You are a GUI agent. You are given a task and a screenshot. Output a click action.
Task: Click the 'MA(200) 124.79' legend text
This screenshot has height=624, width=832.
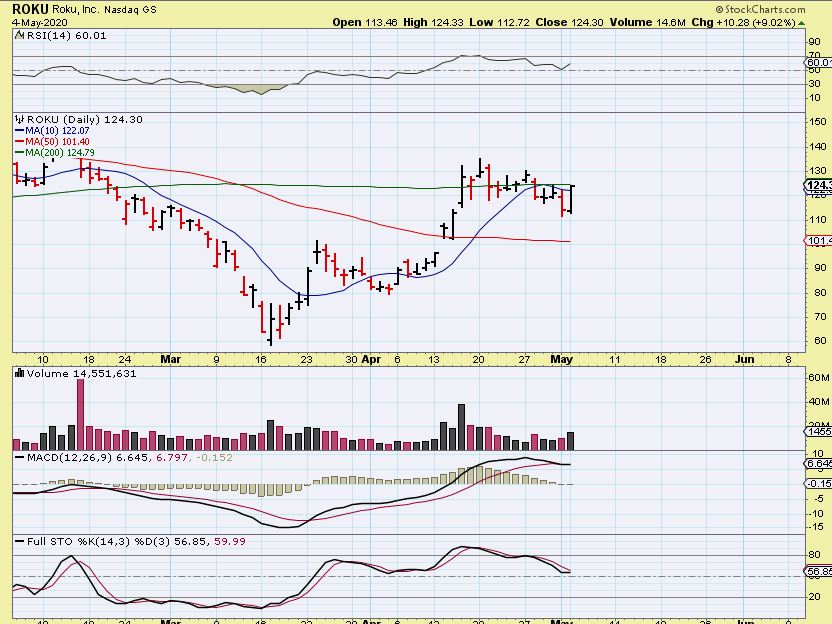coord(60,153)
